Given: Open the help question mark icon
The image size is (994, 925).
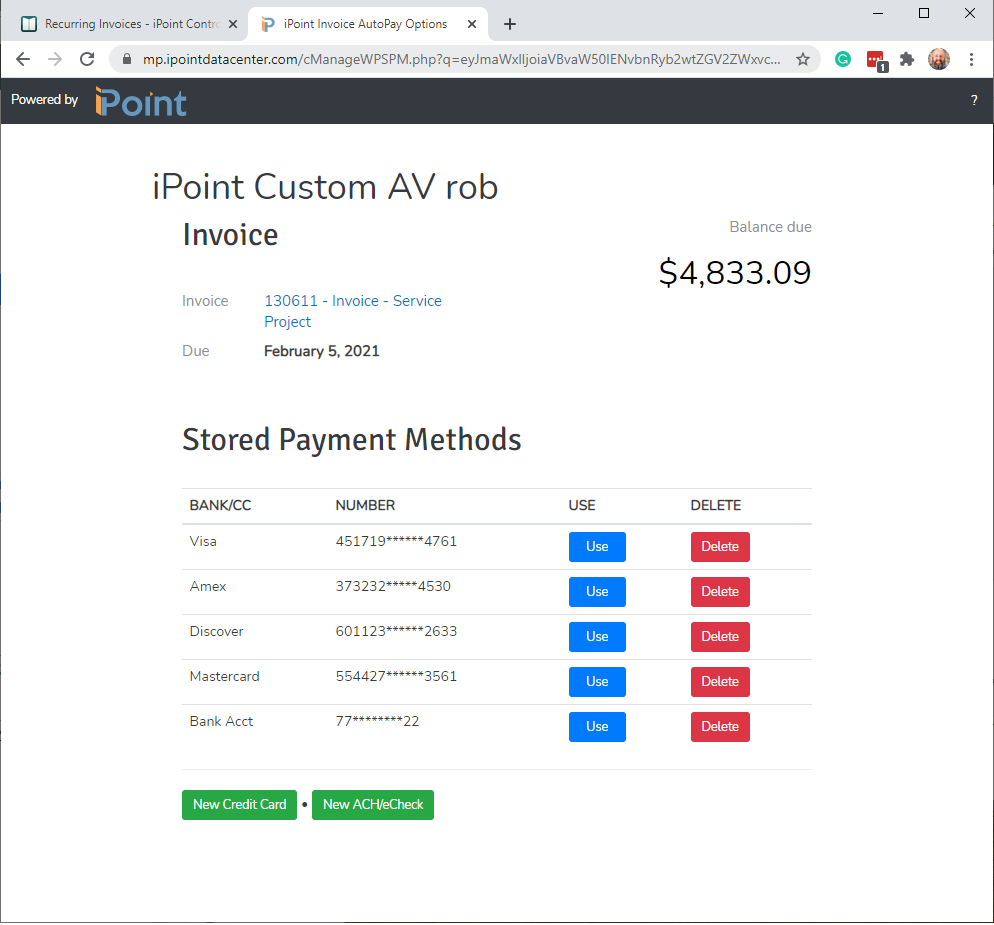Looking at the screenshot, I should (x=974, y=100).
